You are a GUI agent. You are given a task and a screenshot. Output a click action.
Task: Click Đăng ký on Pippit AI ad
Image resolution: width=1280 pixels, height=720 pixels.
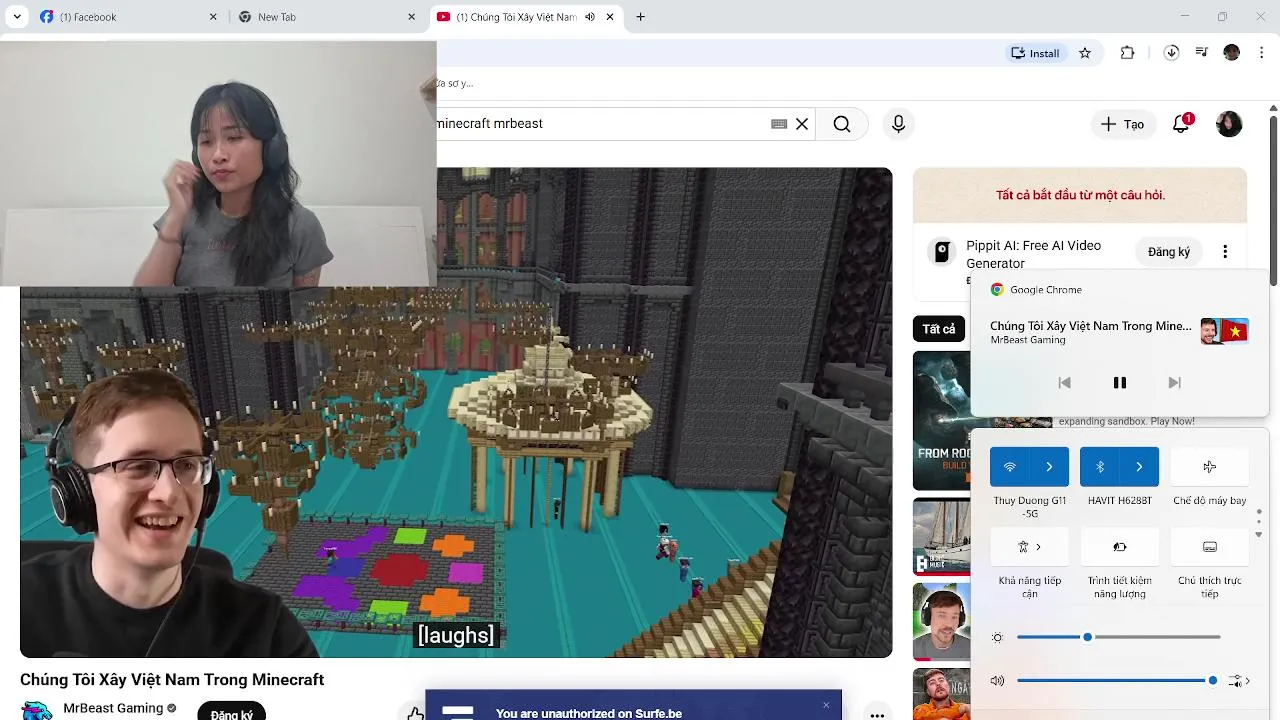pos(1169,252)
